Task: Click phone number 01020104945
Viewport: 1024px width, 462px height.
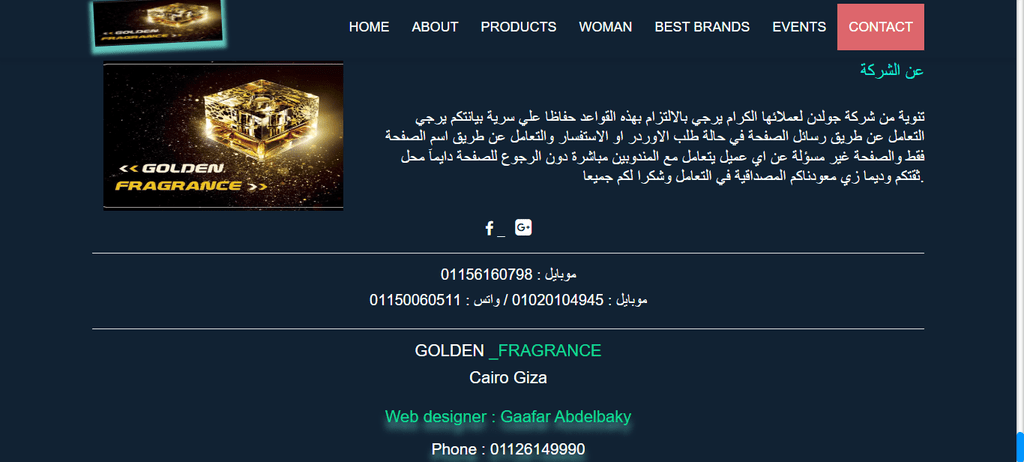Action: pyautogui.click(x=558, y=301)
